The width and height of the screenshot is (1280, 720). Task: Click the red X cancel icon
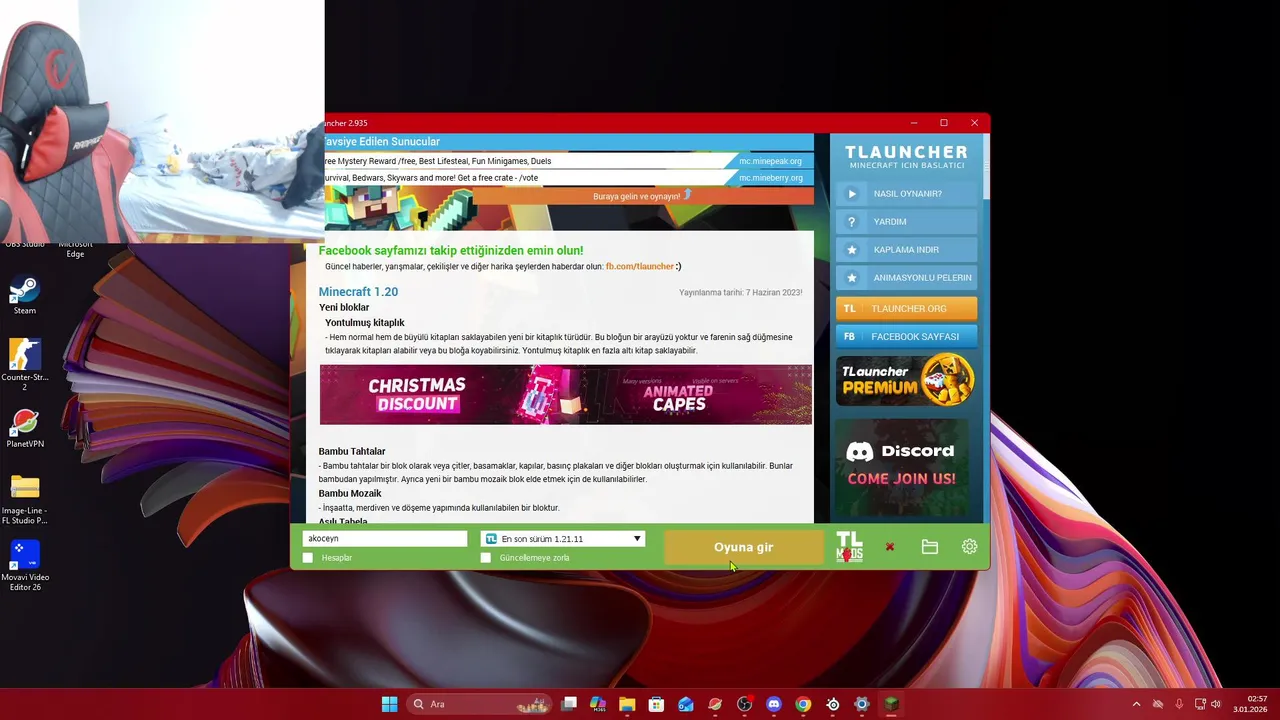point(889,547)
